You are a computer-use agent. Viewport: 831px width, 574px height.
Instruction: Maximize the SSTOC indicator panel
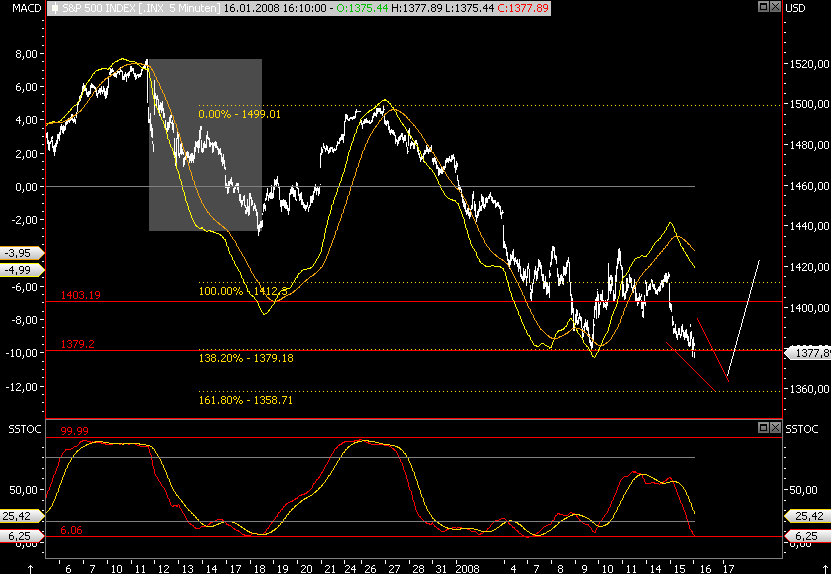(764, 427)
